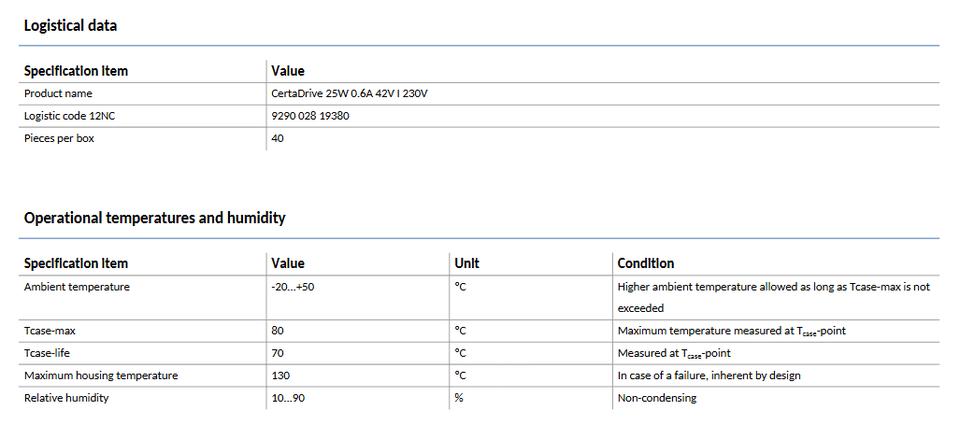Select the percent unit for Relative humidity
Image resolution: width=960 pixels, height=439 pixels.
pos(460,398)
